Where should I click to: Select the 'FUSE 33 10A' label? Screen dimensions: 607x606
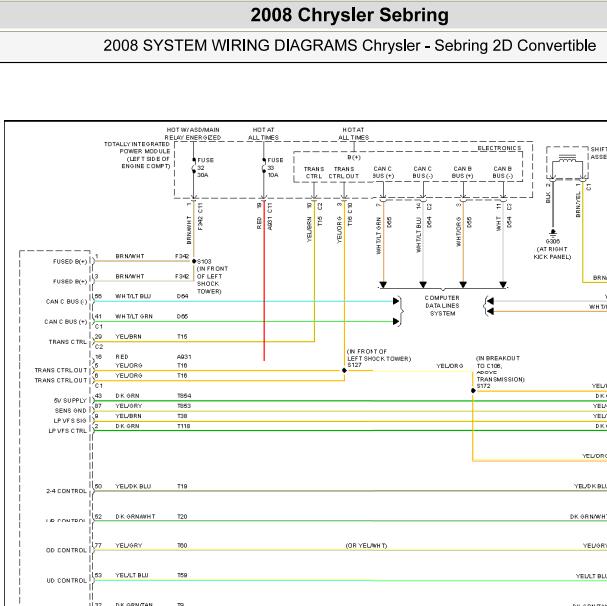[275, 168]
